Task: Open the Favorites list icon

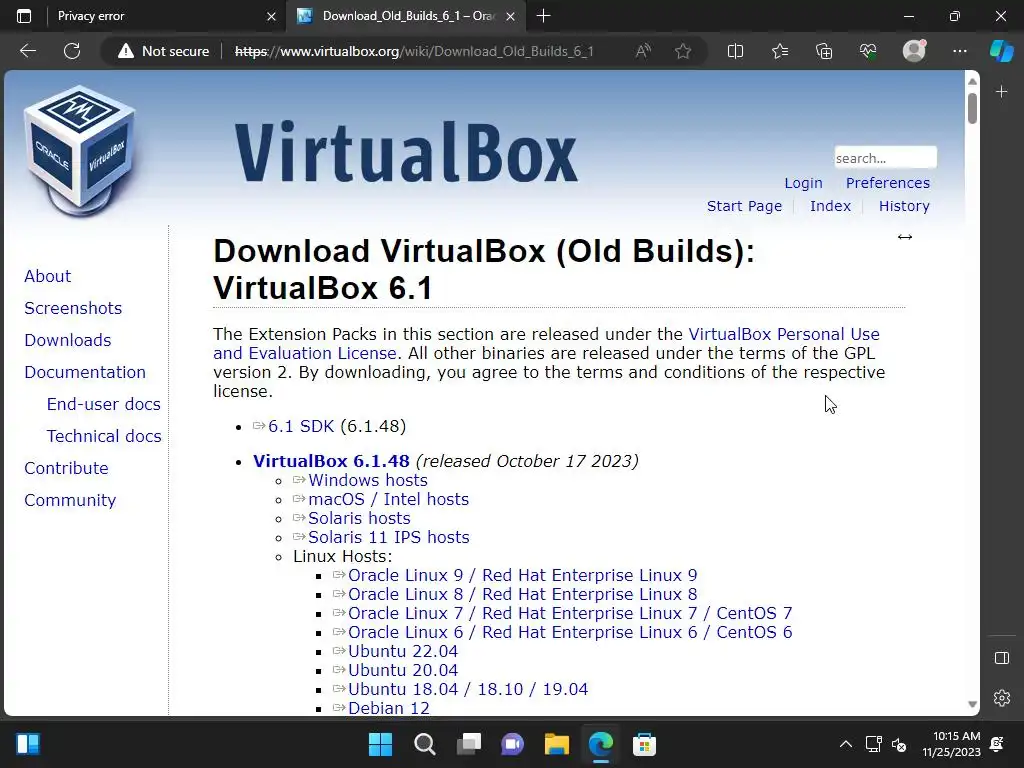Action: [x=780, y=51]
